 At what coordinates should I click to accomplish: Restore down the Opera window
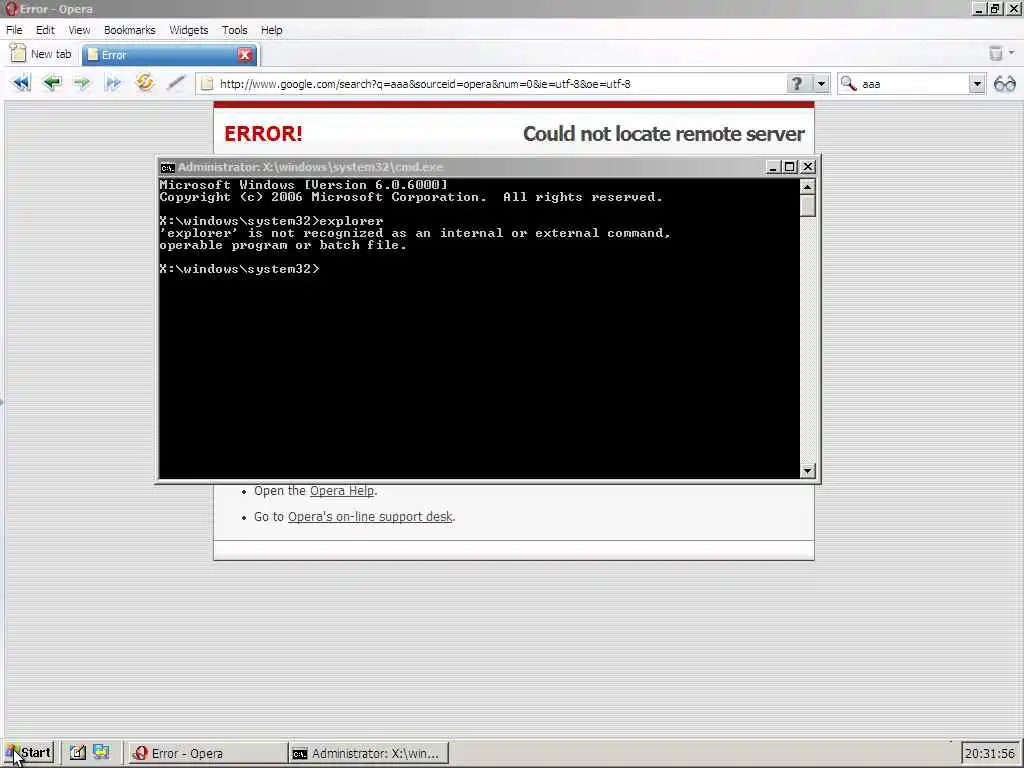click(x=995, y=9)
